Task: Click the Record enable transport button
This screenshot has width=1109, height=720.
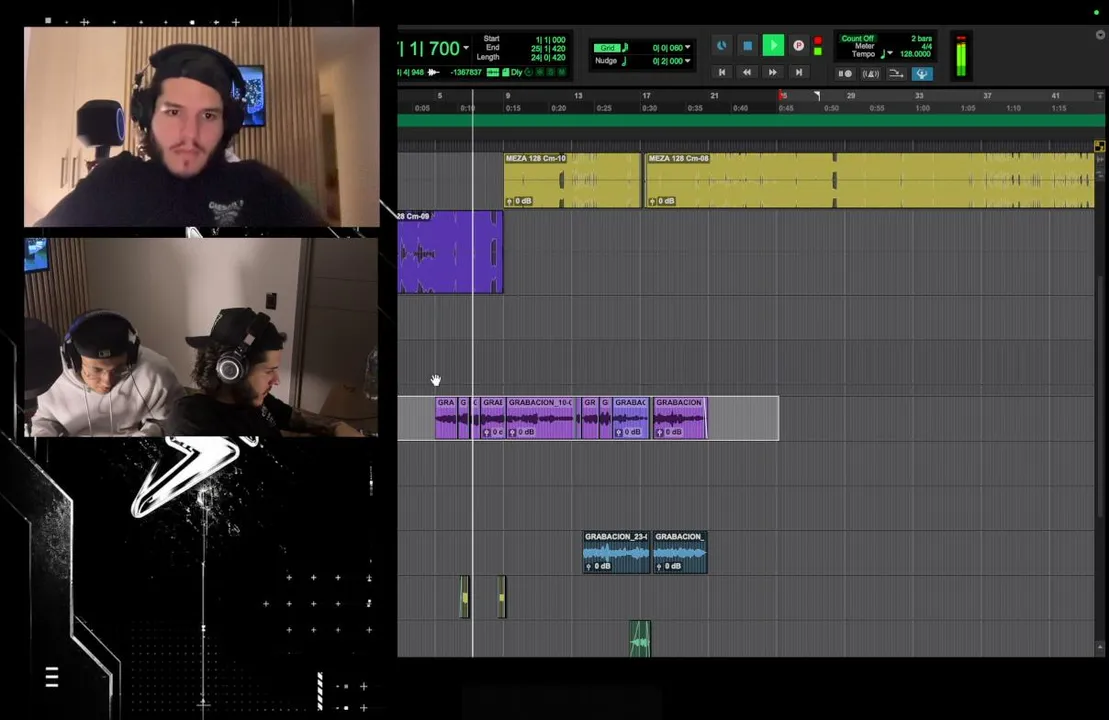Action: (x=799, y=45)
